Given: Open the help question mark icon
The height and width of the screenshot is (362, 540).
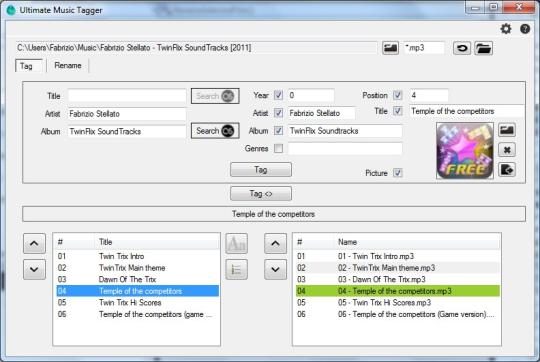Looking at the screenshot, I should 525,29.
